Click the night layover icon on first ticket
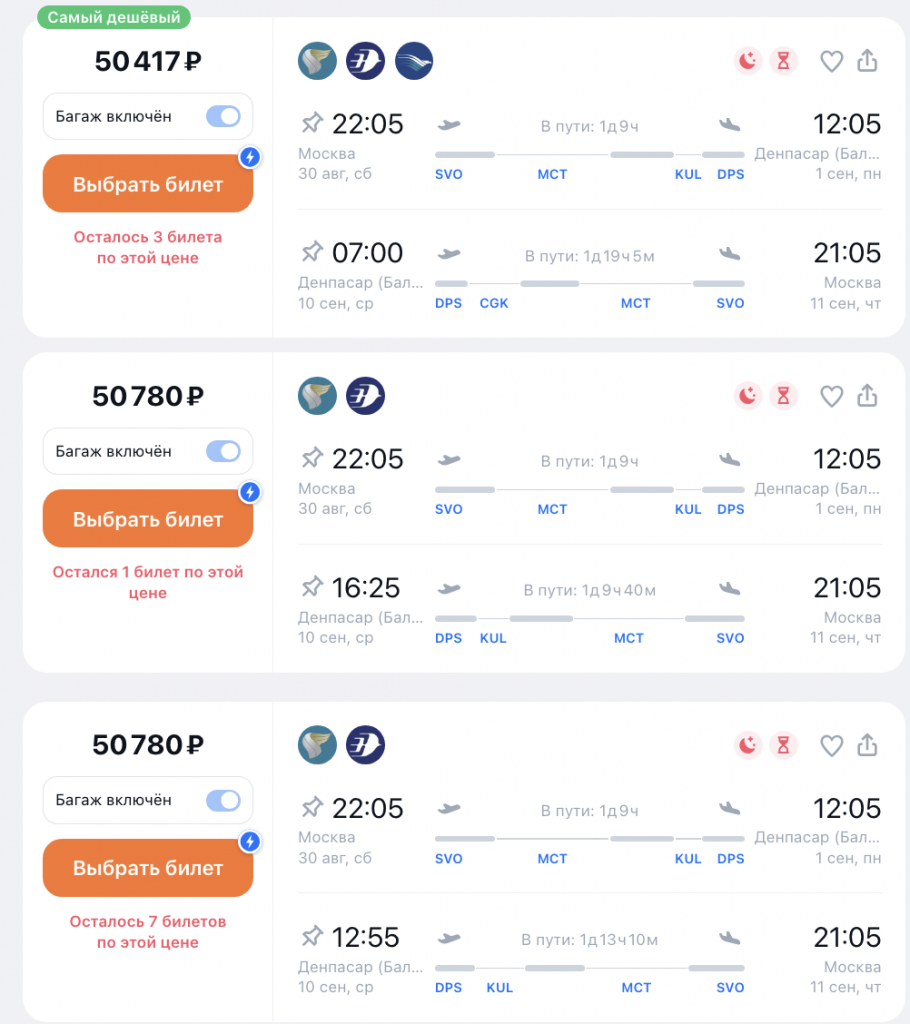Viewport: 910px width, 1024px height. pyautogui.click(x=748, y=61)
